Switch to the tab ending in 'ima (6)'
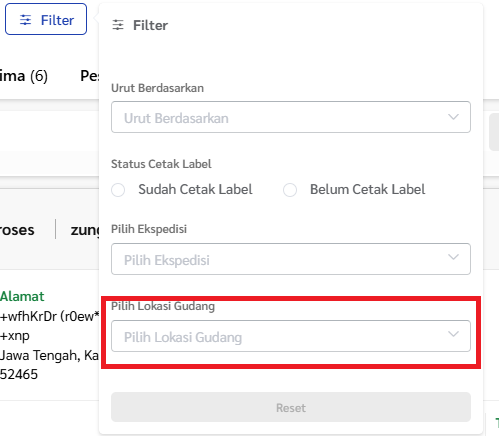Screen dimensions: 499x436 pyautogui.click(x=24, y=76)
